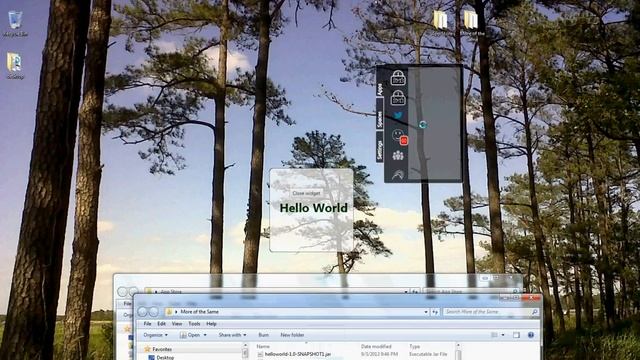The height and width of the screenshot is (360, 640).
Task: Click the Back arrow in the back App Store window
Action: (x=122, y=292)
